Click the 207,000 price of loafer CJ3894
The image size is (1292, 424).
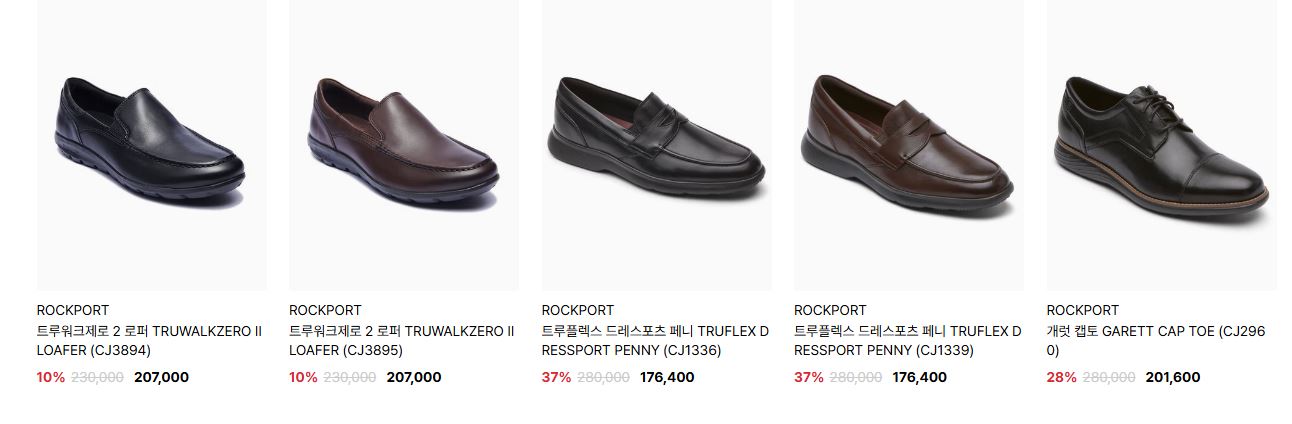(161, 377)
